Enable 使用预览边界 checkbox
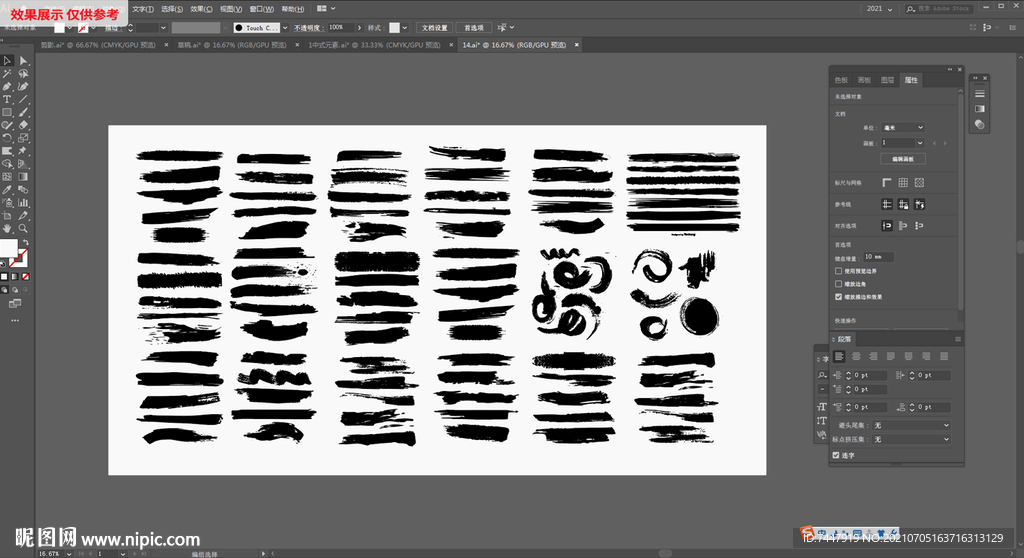The width and height of the screenshot is (1024, 558). (x=838, y=271)
